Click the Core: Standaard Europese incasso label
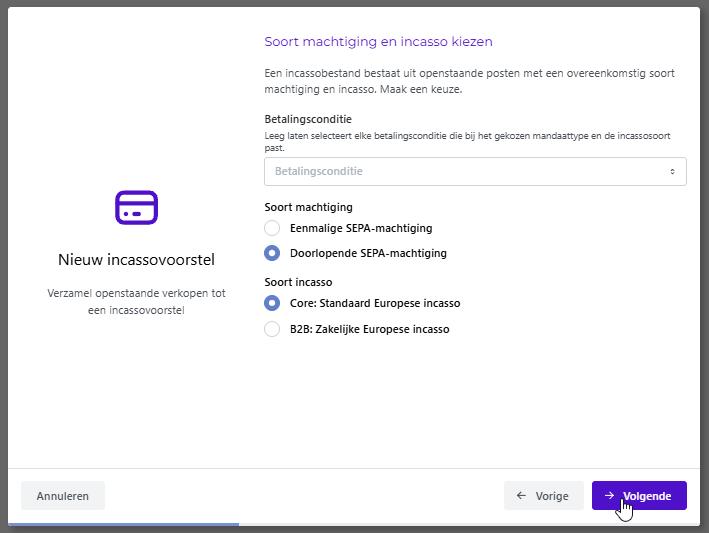The width and height of the screenshot is (709, 533). [x=375, y=303]
